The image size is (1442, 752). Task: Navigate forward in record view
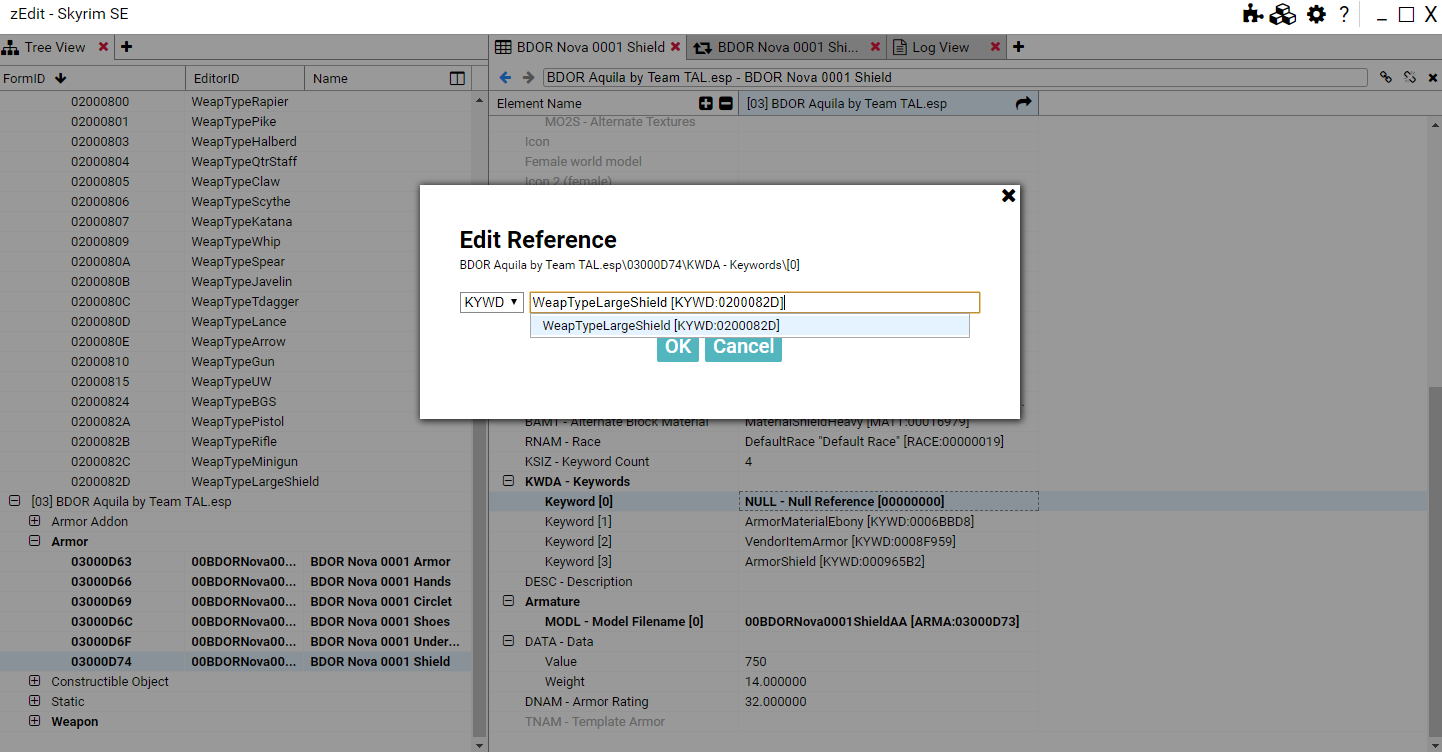pos(528,77)
